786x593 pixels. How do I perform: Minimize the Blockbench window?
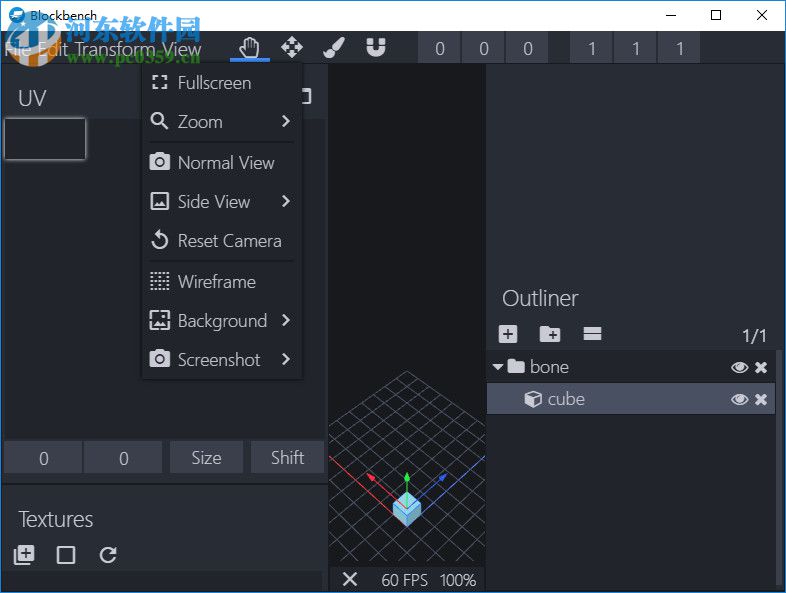click(671, 15)
